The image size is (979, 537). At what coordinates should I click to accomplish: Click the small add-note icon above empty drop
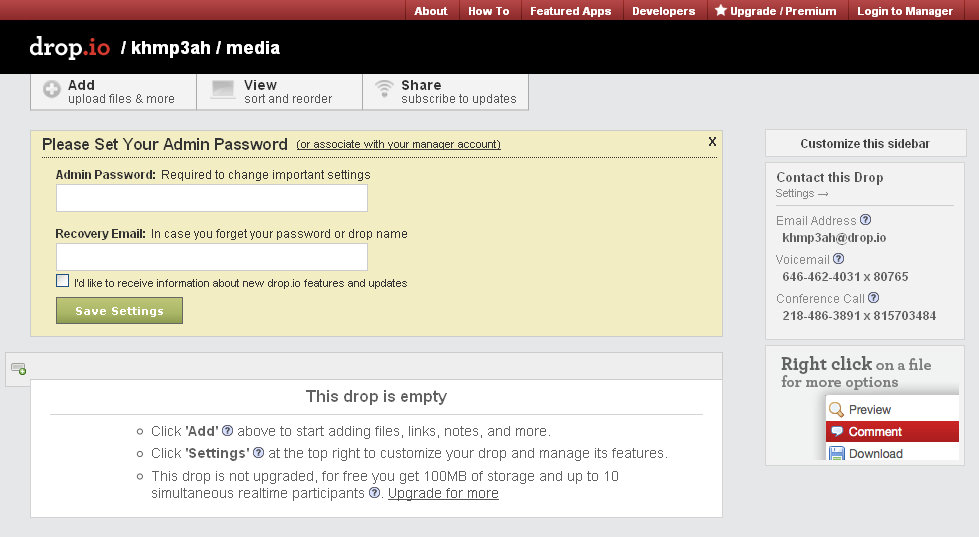pyautogui.click(x=18, y=369)
